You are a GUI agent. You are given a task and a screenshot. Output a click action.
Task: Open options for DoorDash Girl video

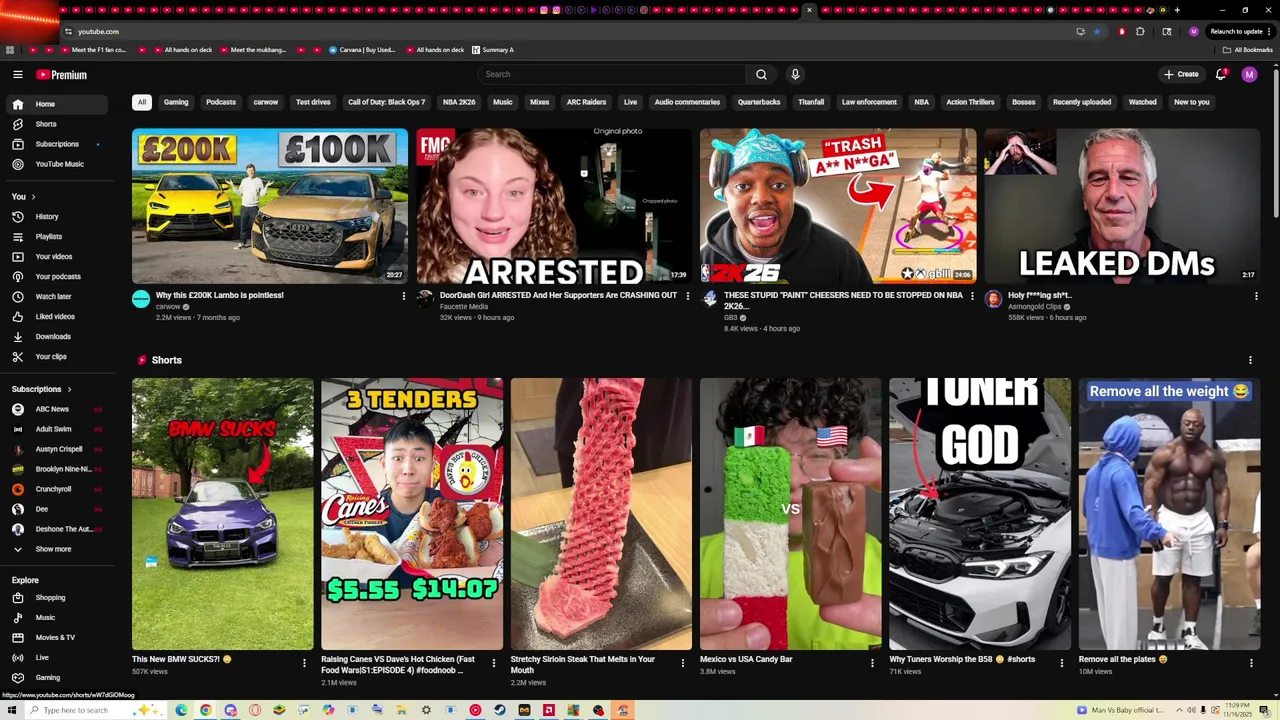click(x=687, y=296)
